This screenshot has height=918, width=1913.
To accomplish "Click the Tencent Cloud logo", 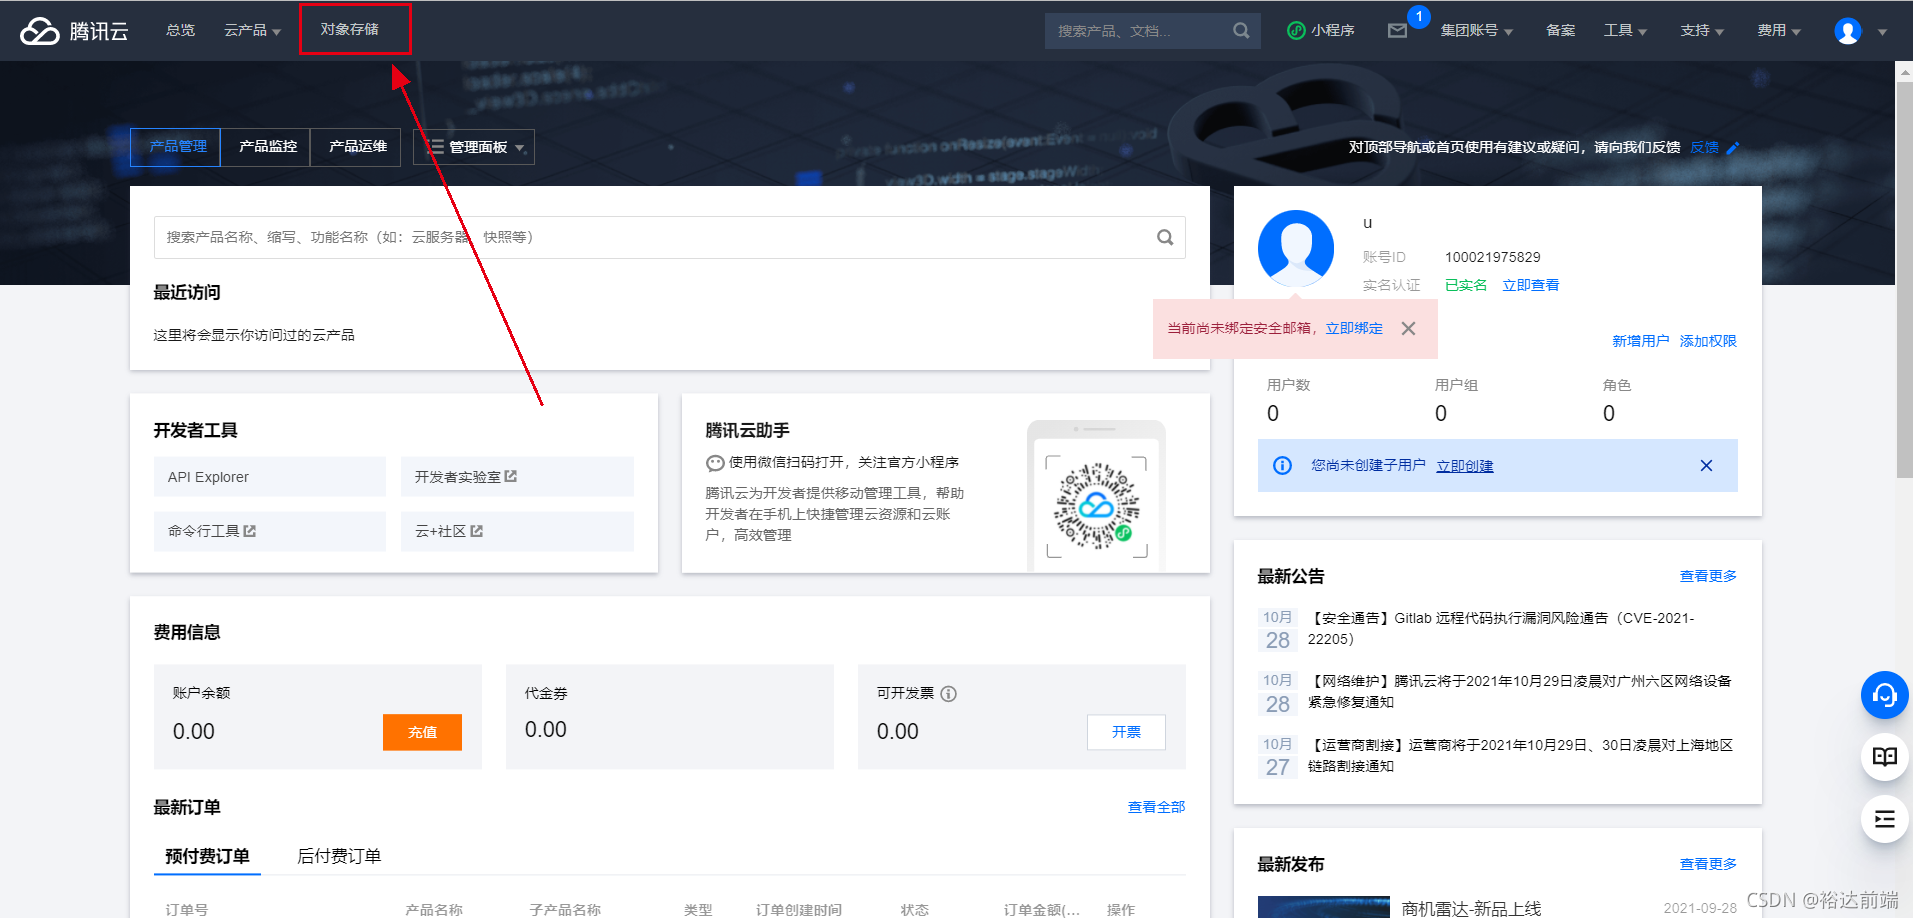I will 75,31.
